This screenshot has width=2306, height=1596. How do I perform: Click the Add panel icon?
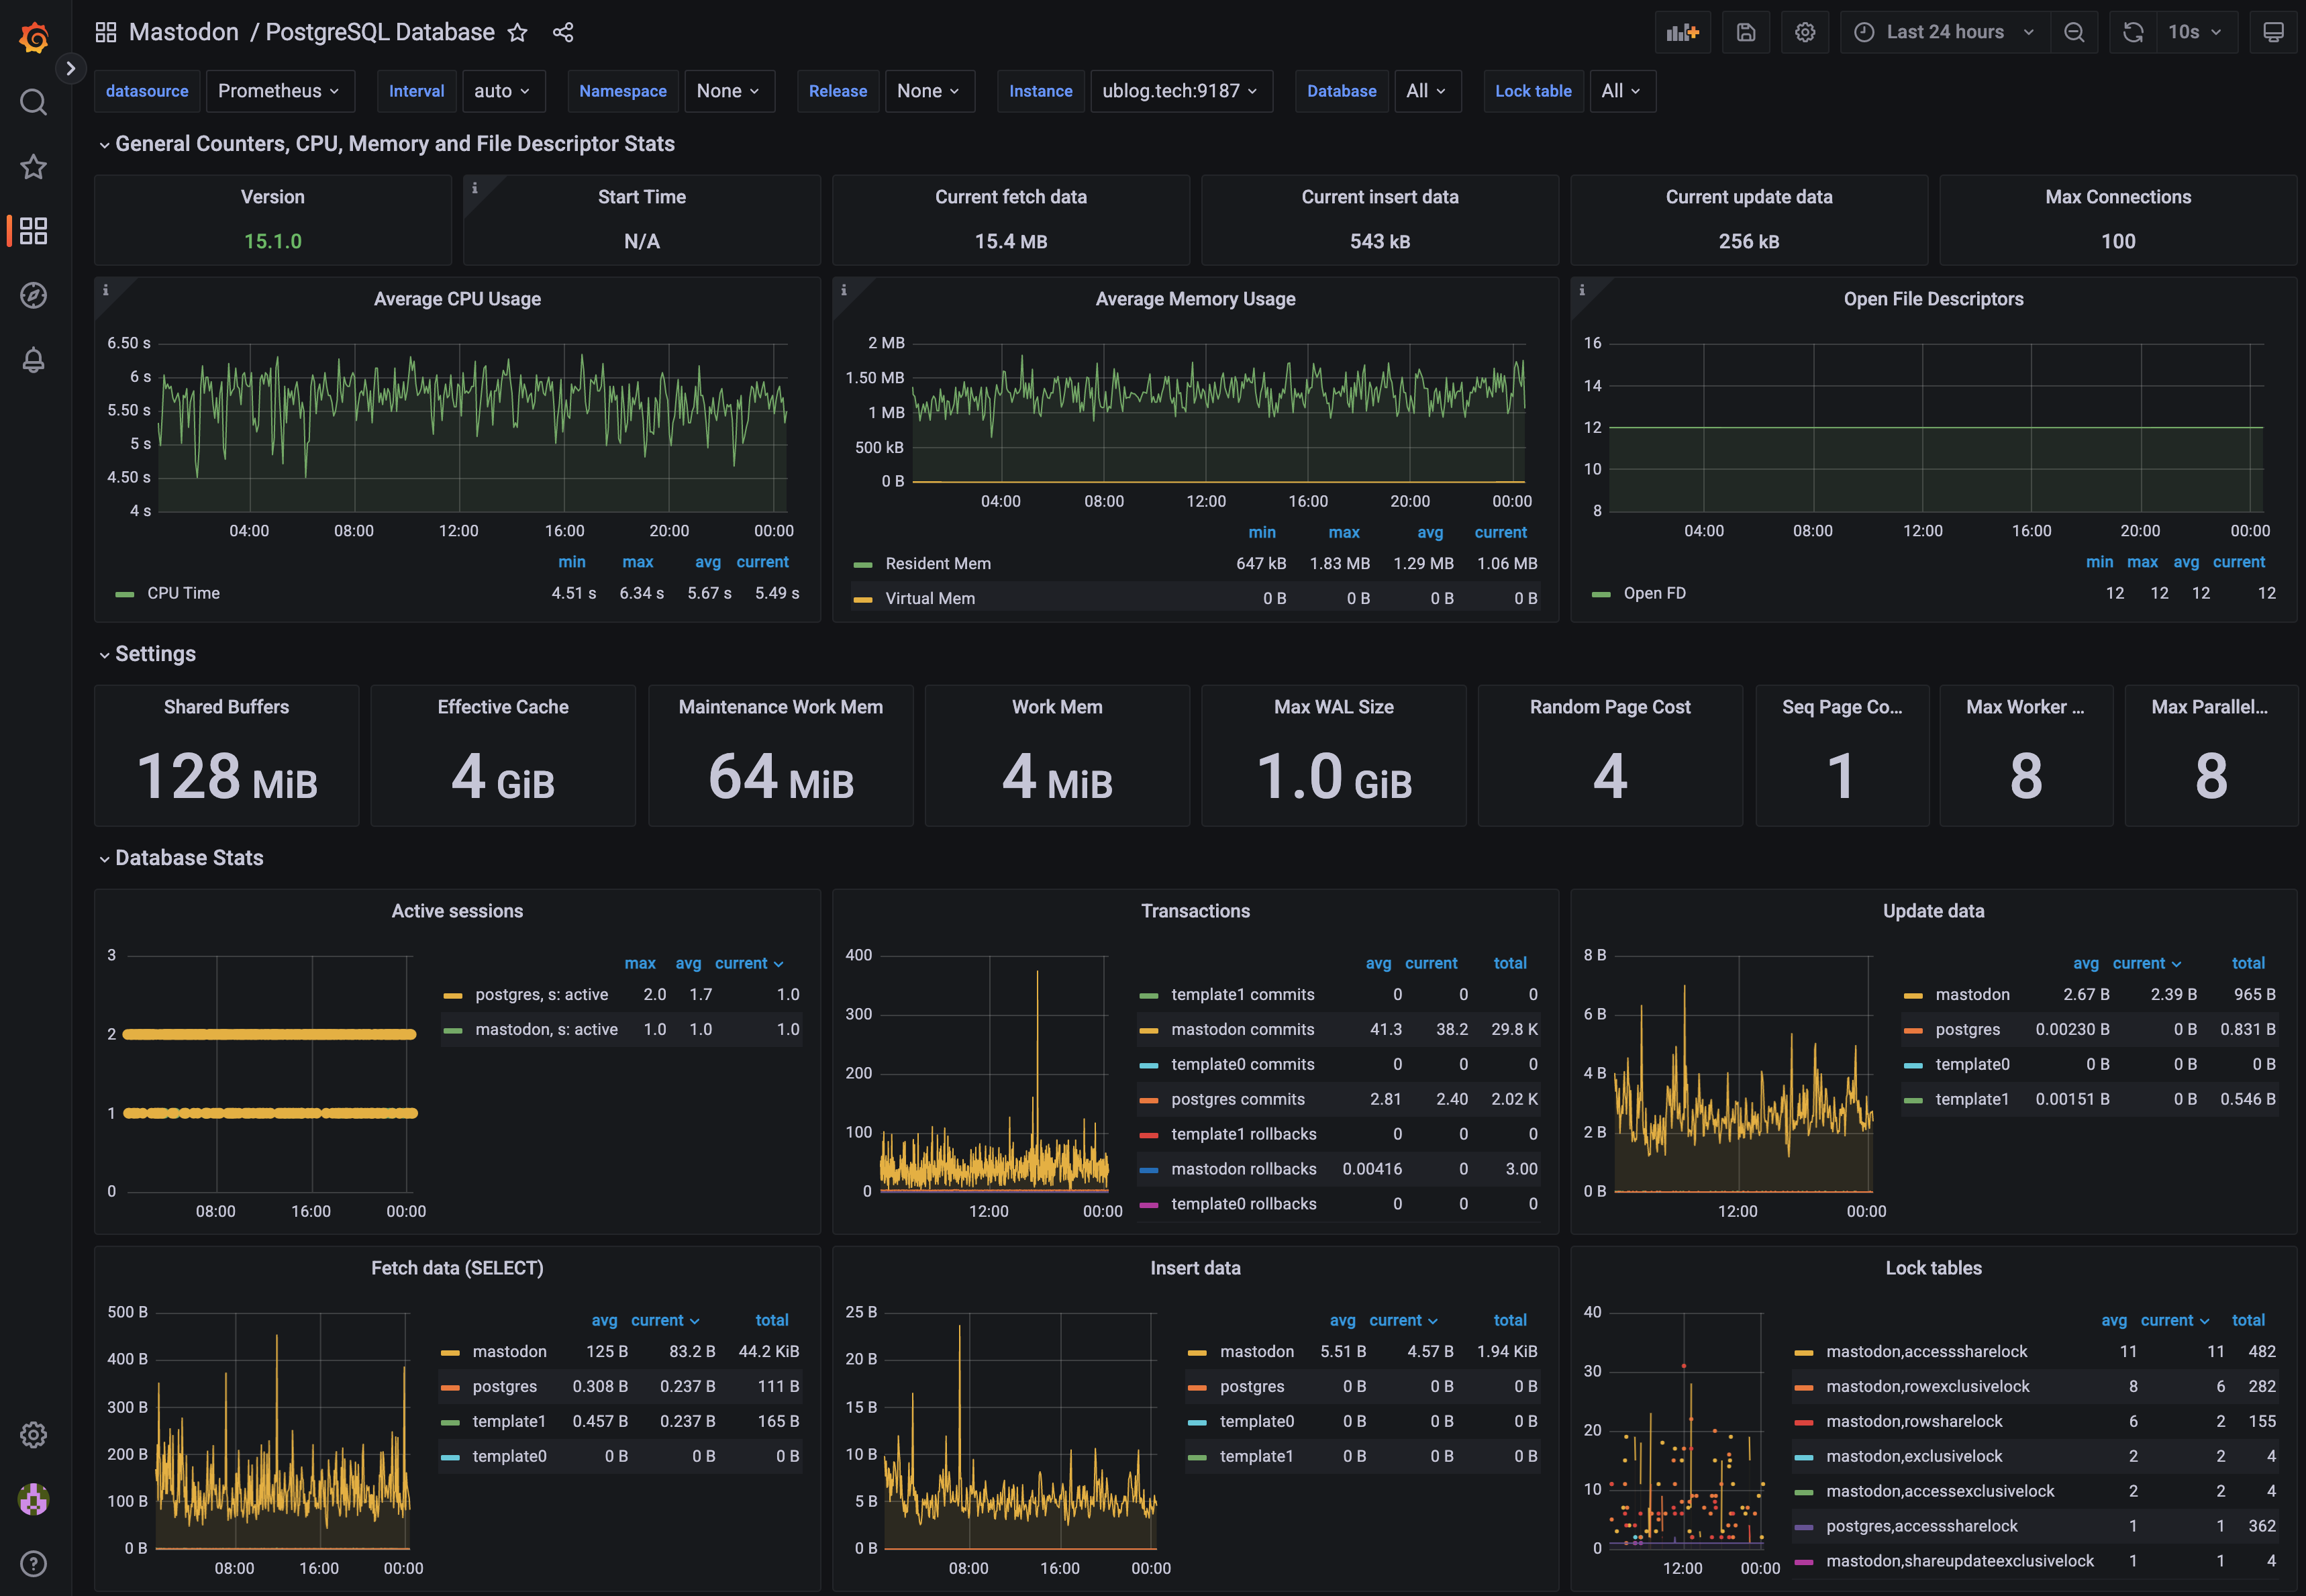click(x=1682, y=32)
